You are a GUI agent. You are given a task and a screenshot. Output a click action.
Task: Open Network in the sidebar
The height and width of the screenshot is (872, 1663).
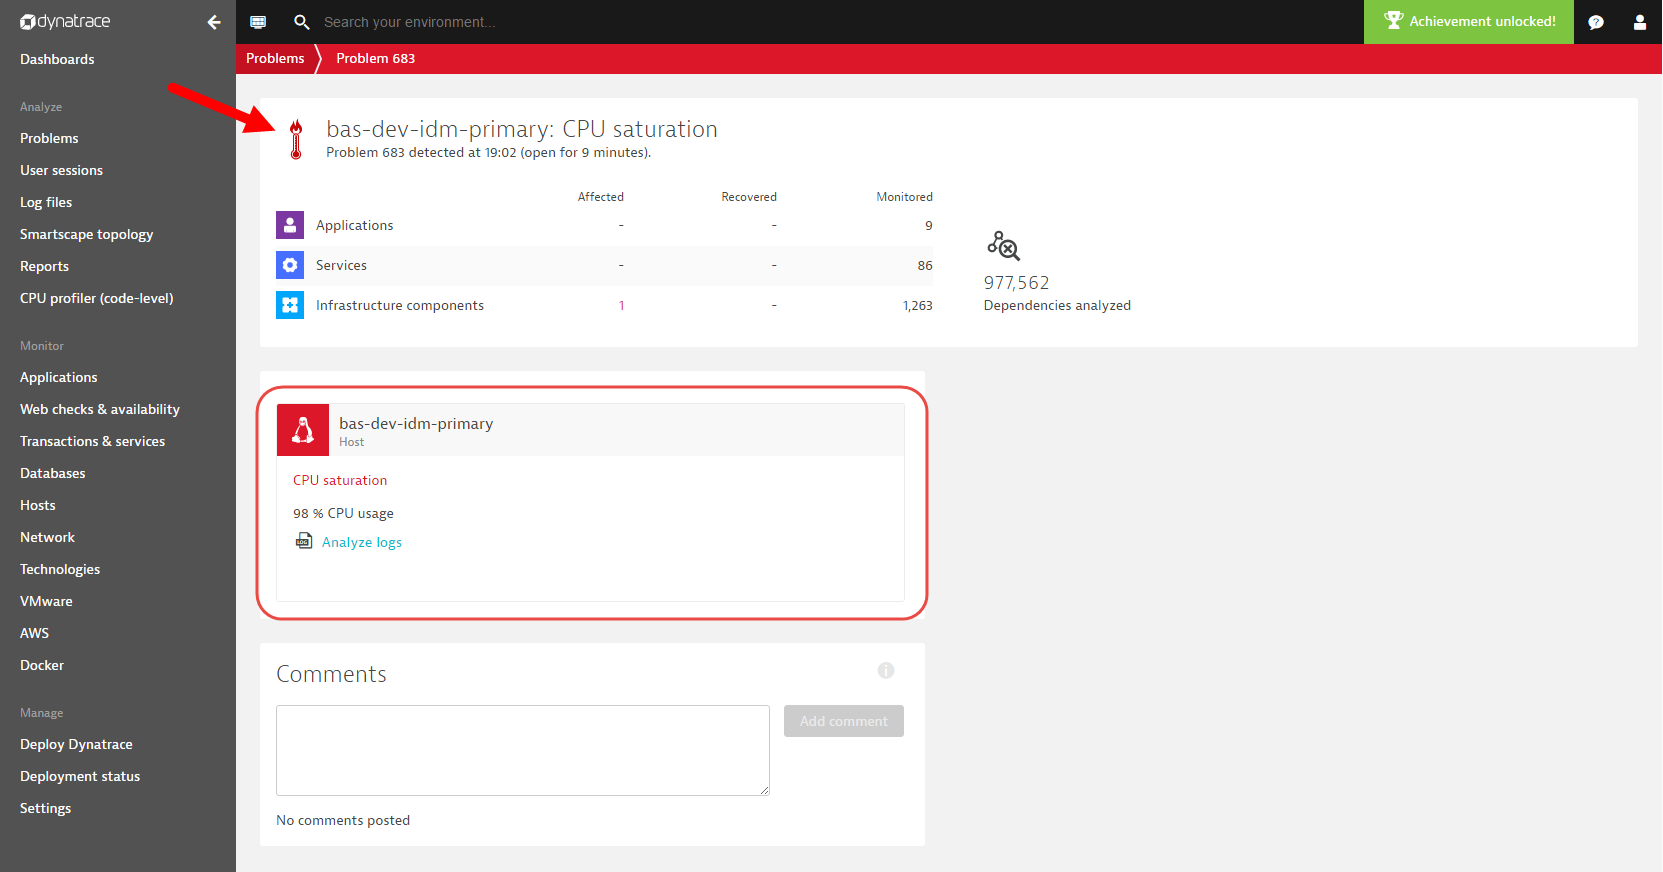click(x=47, y=537)
